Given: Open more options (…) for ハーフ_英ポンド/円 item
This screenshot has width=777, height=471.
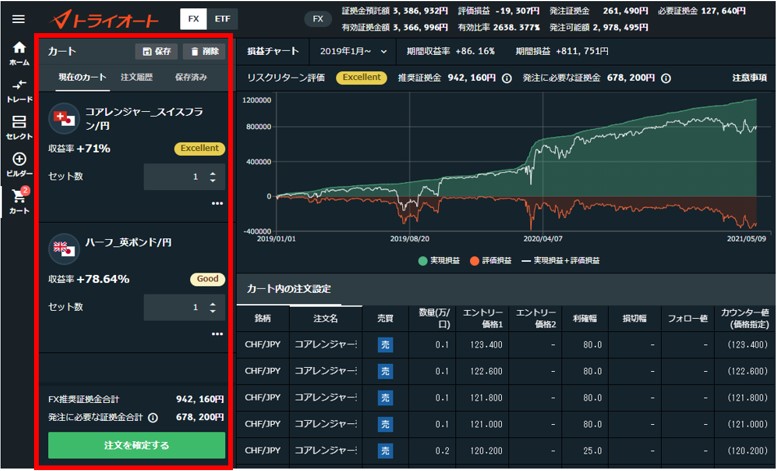Looking at the screenshot, I should 217,334.
